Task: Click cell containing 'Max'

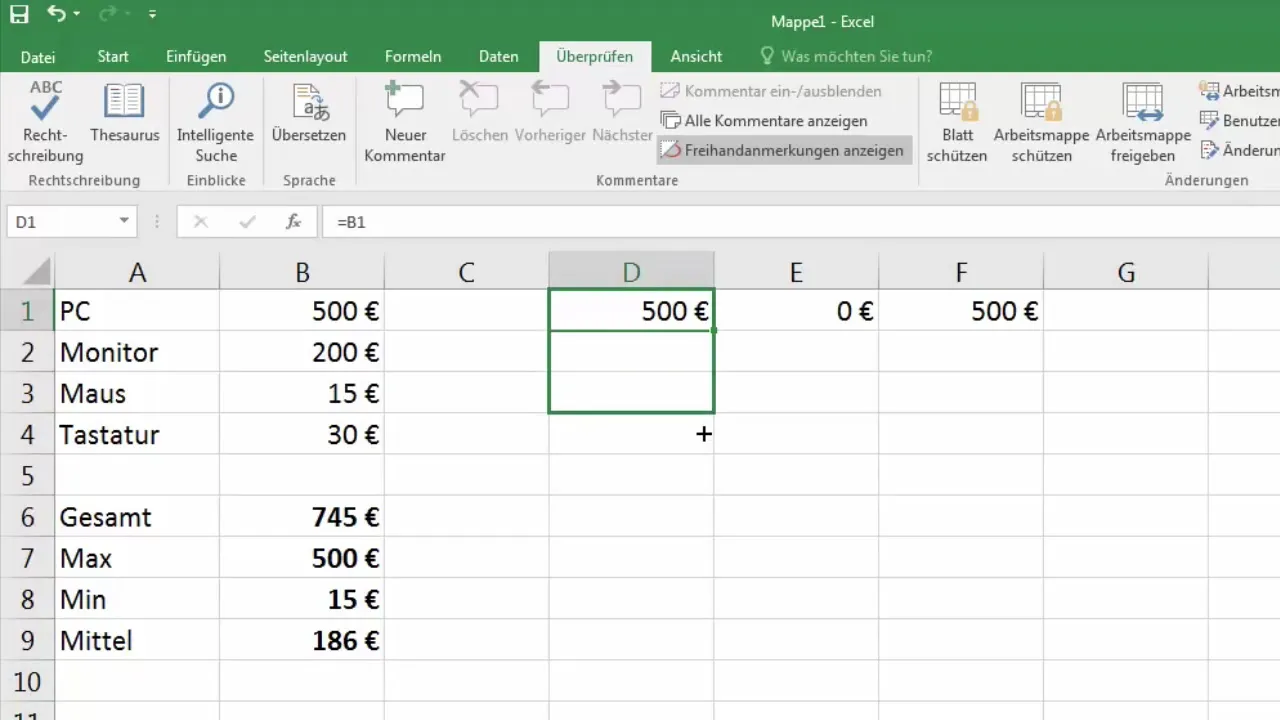Action: tap(137, 558)
